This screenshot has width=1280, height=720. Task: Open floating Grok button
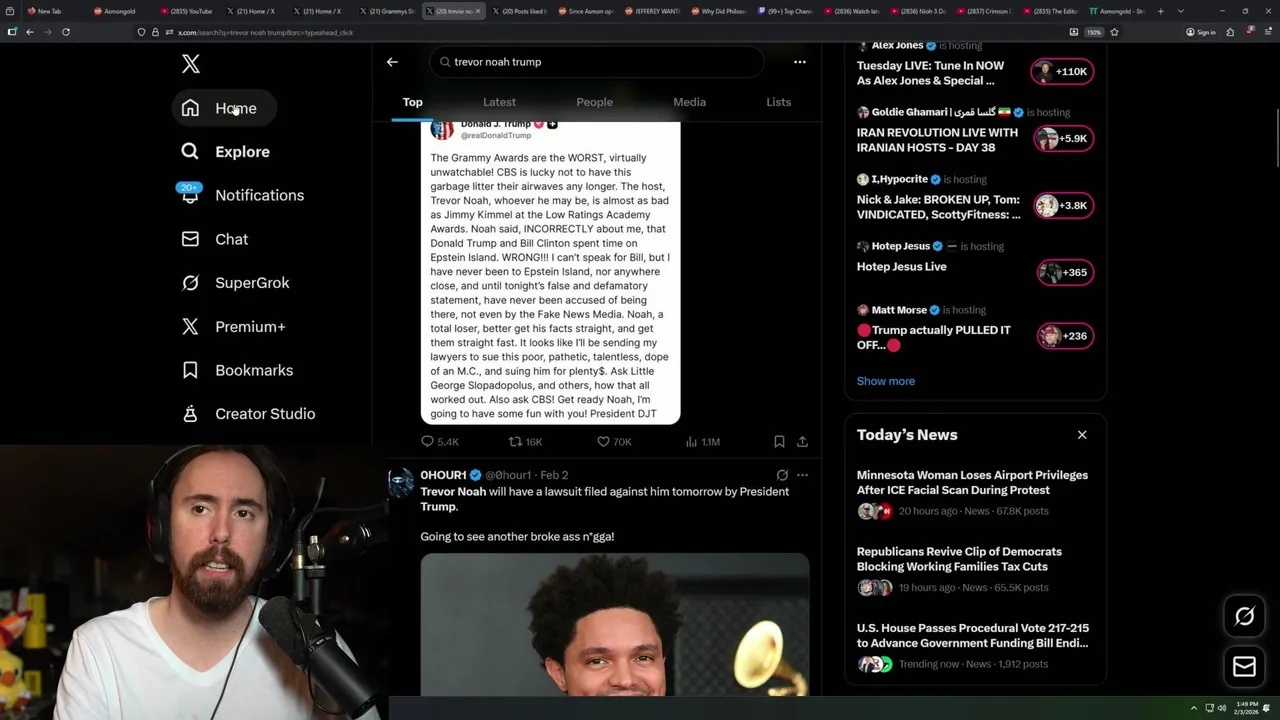(x=1244, y=617)
